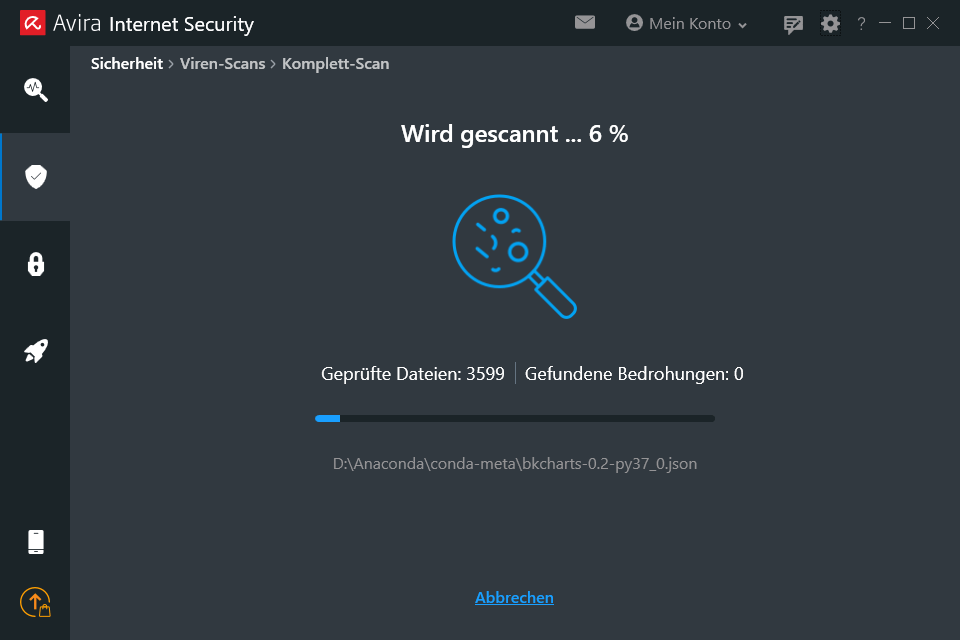Open the Status magnifier sidebar icon
The width and height of the screenshot is (960, 640).
click(x=36, y=89)
